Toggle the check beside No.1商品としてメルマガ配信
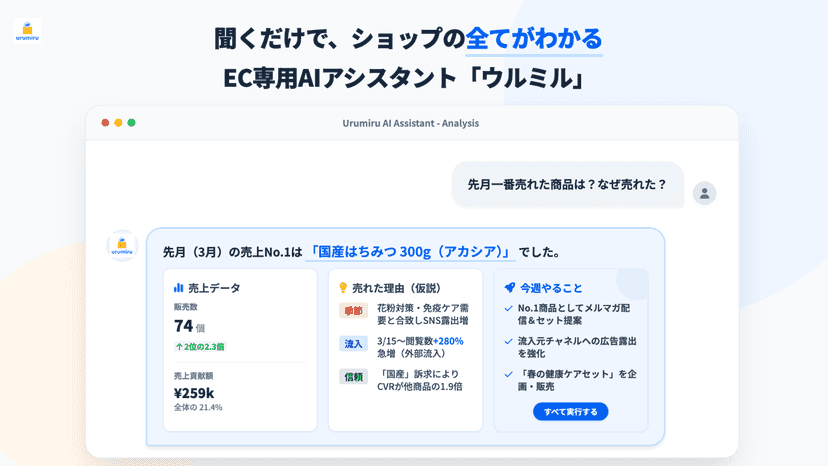 (x=509, y=309)
